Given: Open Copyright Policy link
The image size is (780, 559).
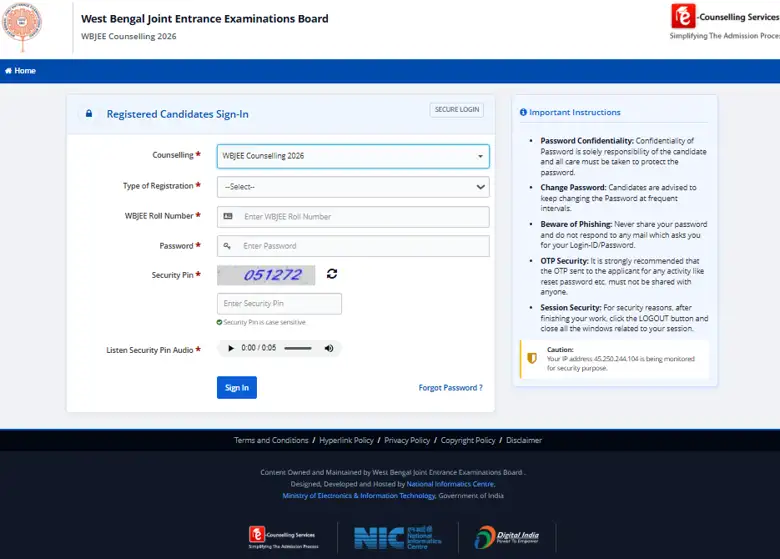Looking at the screenshot, I should tap(468, 440).
